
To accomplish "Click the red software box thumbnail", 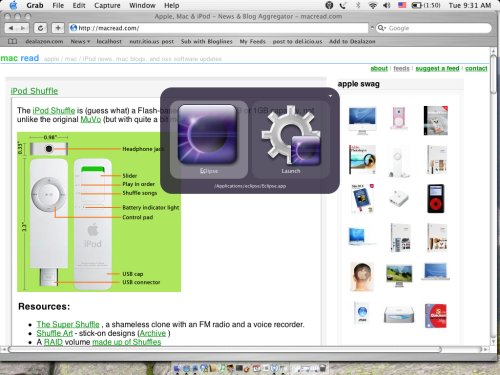I will pyautogui.click(x=436, y=316).
